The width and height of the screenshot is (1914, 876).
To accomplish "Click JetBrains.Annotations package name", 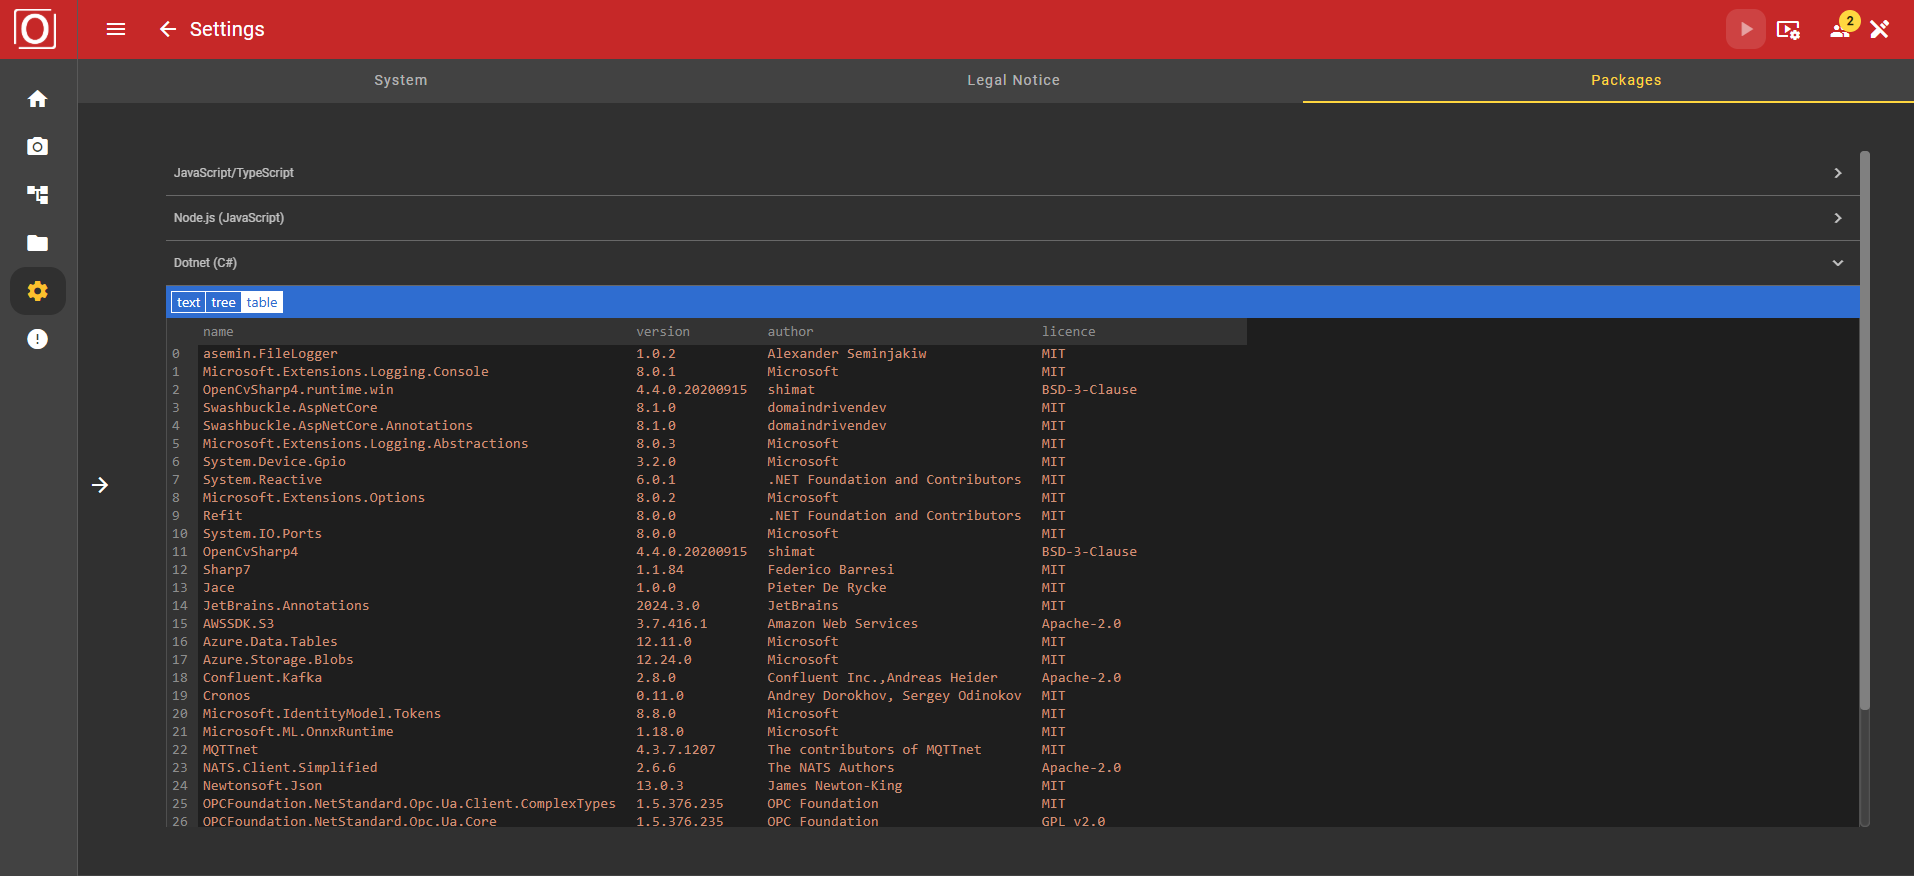I will tap(286, 606).
